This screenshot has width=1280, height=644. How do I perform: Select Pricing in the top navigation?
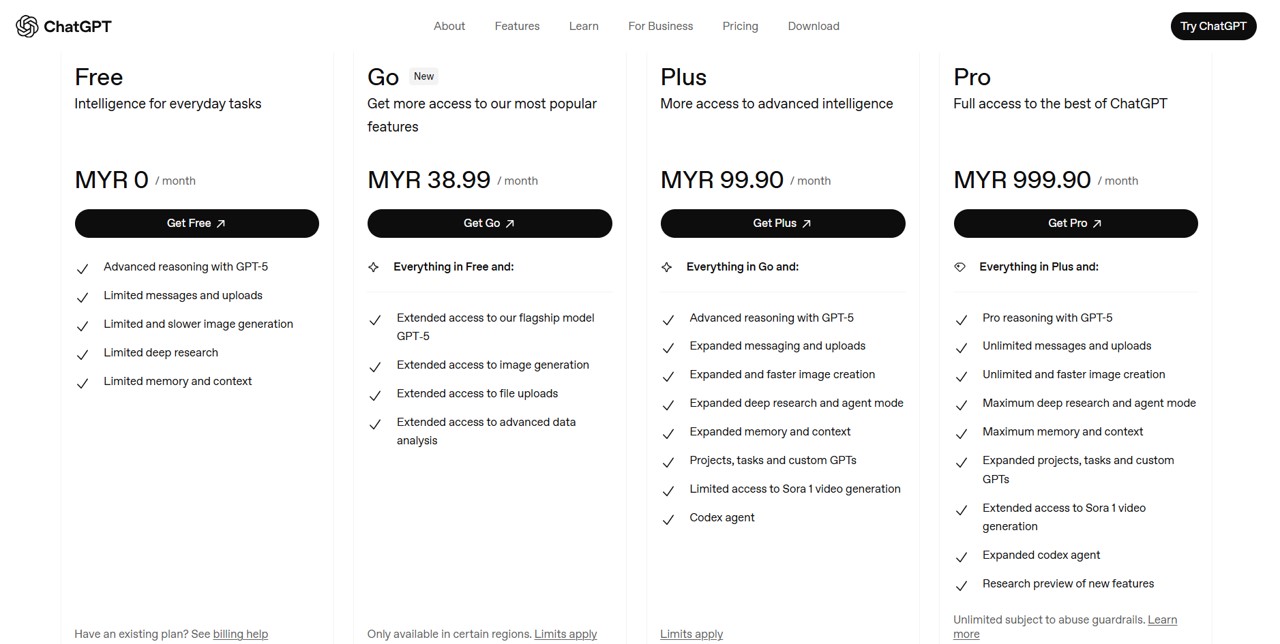click(740, 26)
